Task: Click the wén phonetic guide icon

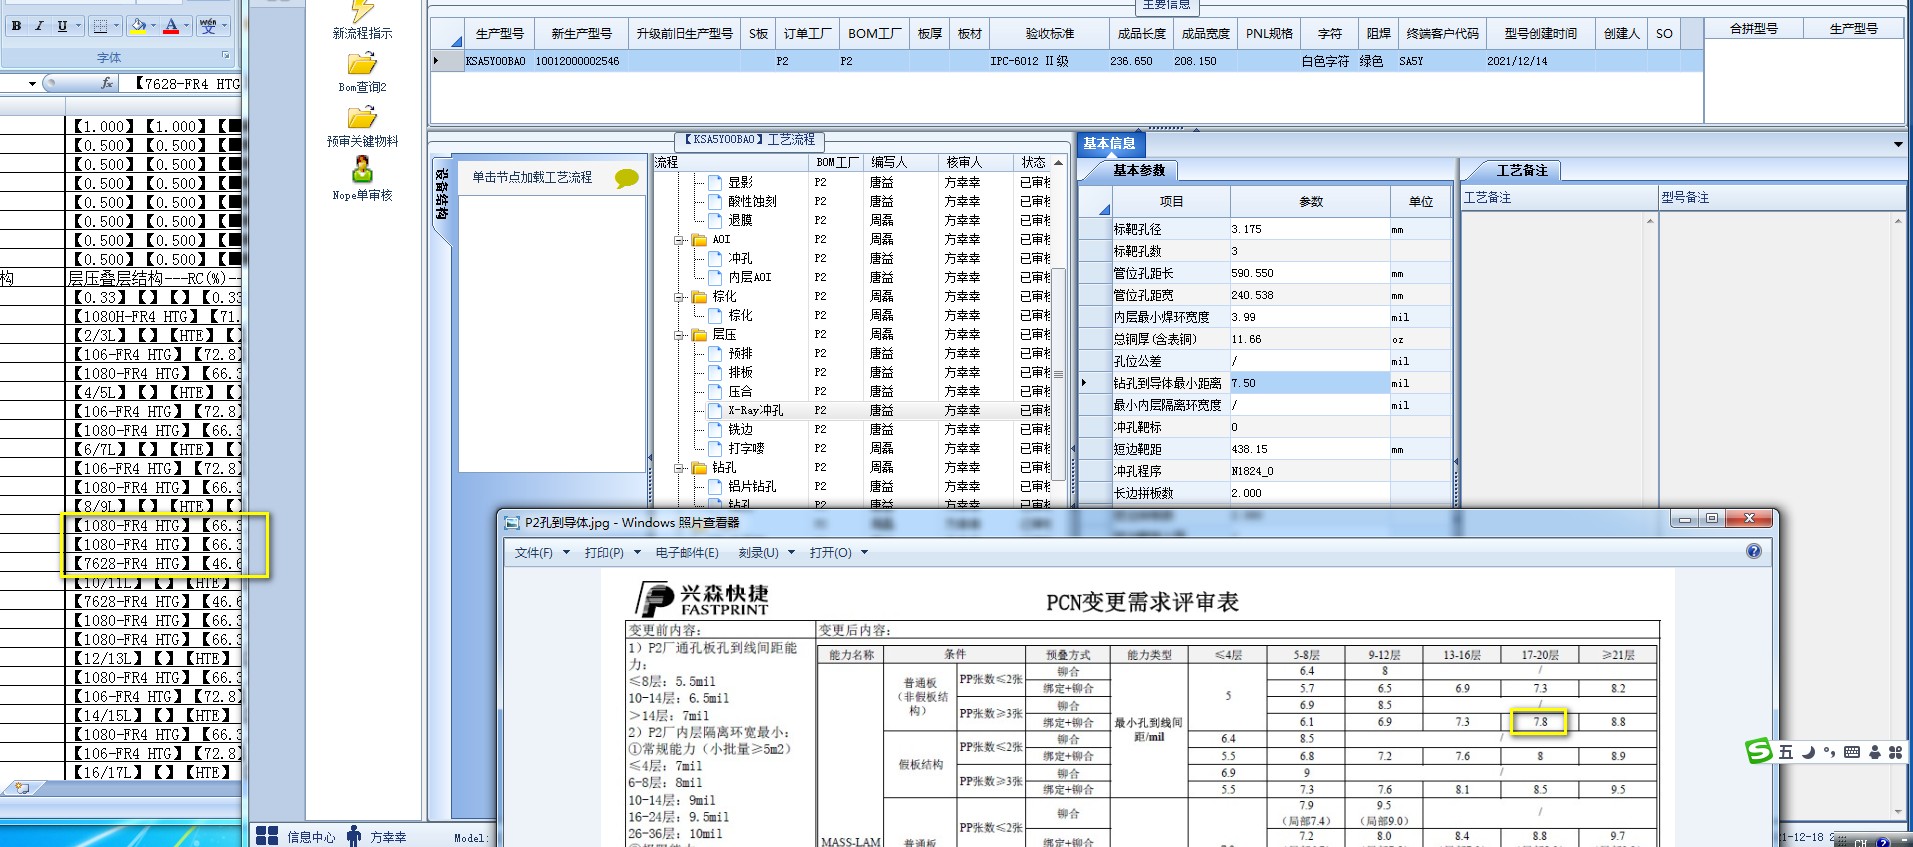Action: click(208, 26)
